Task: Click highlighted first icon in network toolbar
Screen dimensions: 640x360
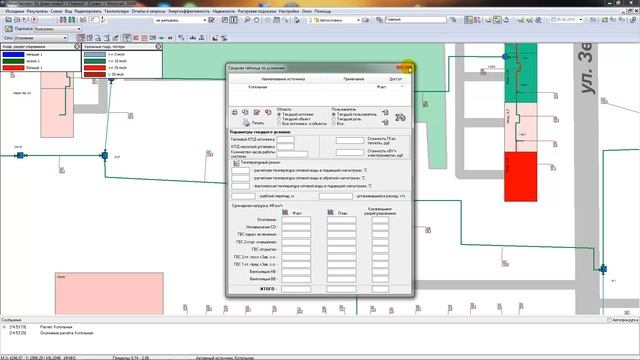Action: pyautogui.click(x=81, y=38)
